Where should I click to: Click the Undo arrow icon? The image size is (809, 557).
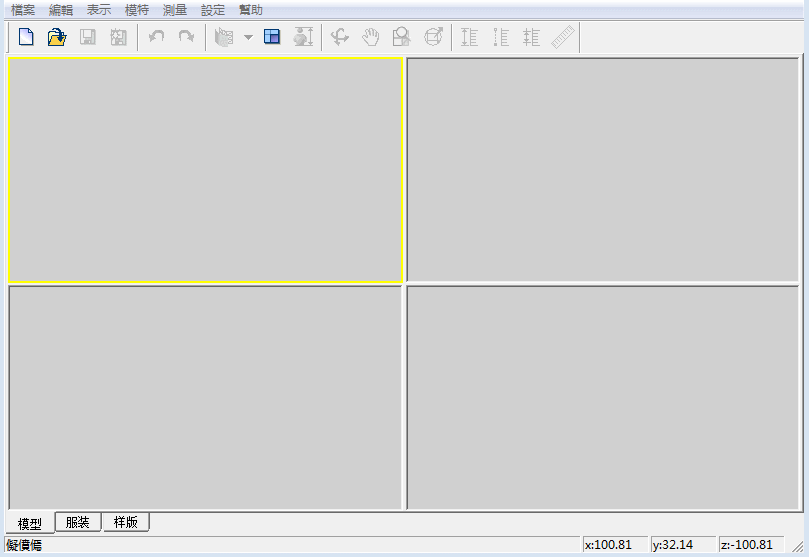(156, 38)
